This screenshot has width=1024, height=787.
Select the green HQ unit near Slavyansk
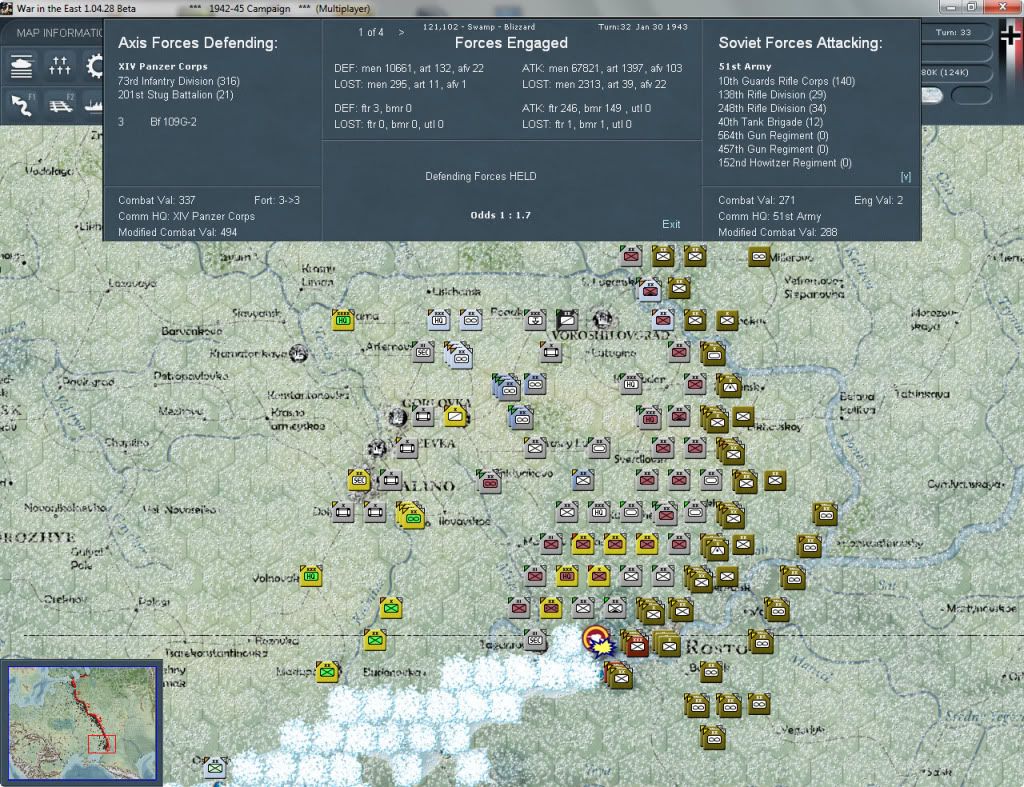(342, 319)
